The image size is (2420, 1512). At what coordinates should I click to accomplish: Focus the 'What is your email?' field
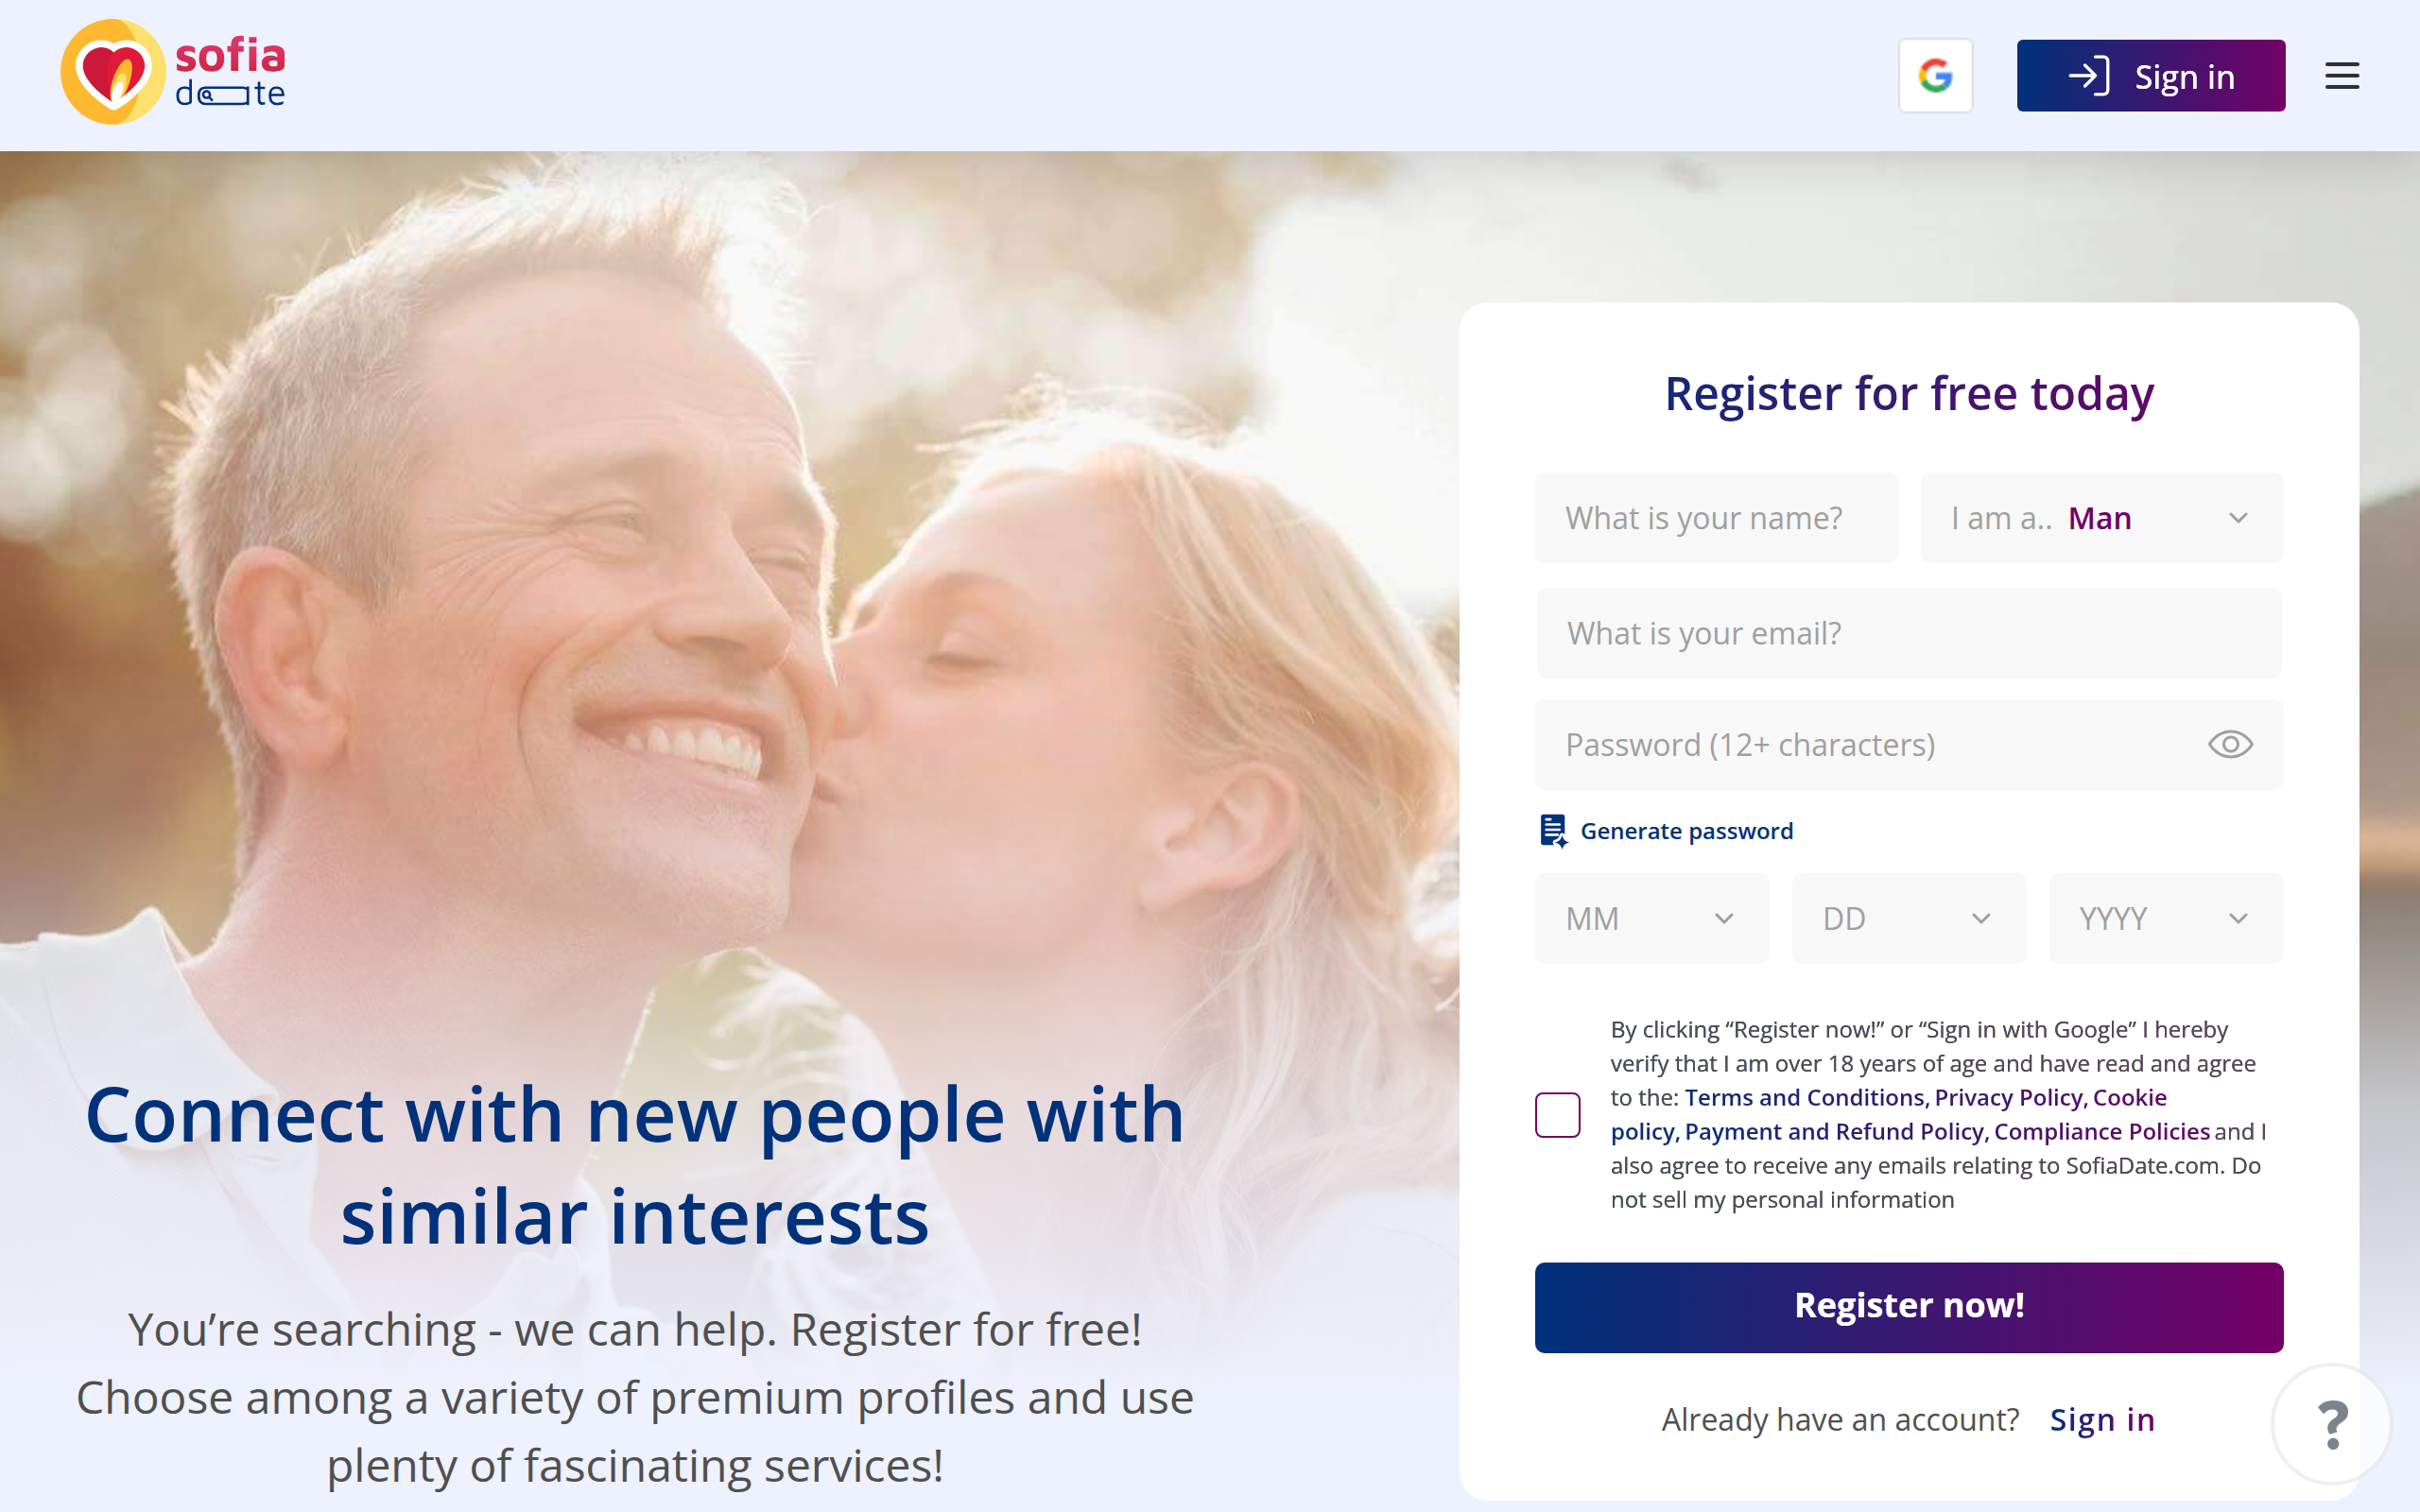[1908, 633]
